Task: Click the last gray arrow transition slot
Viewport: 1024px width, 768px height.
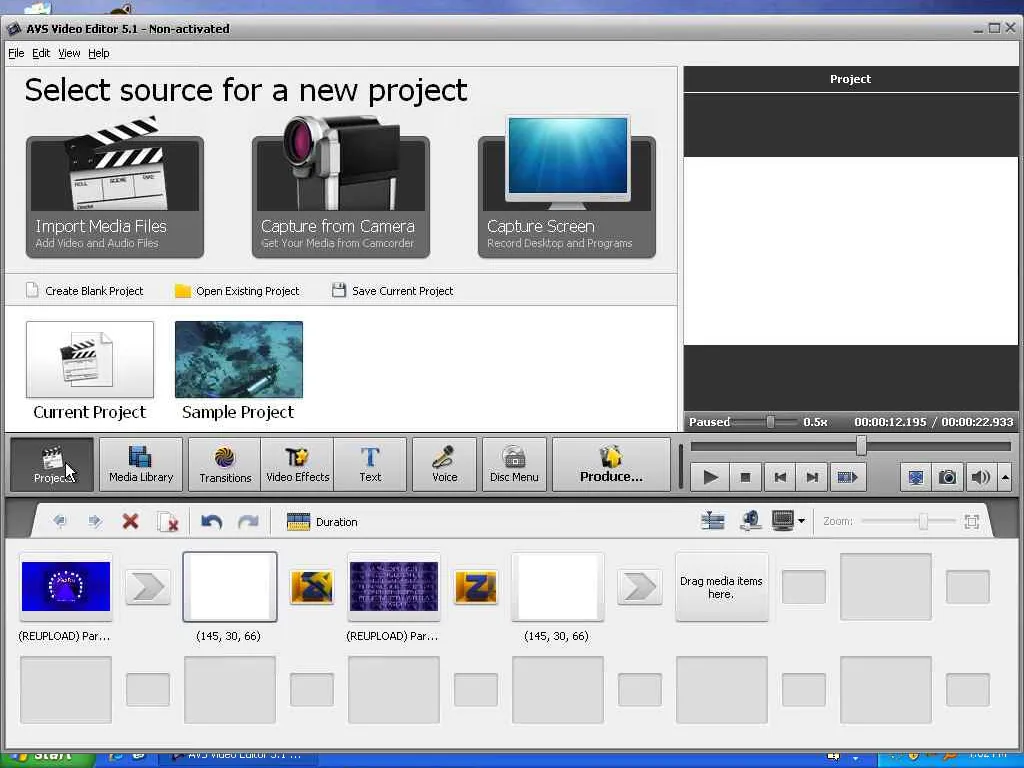Action: point(639,586)
